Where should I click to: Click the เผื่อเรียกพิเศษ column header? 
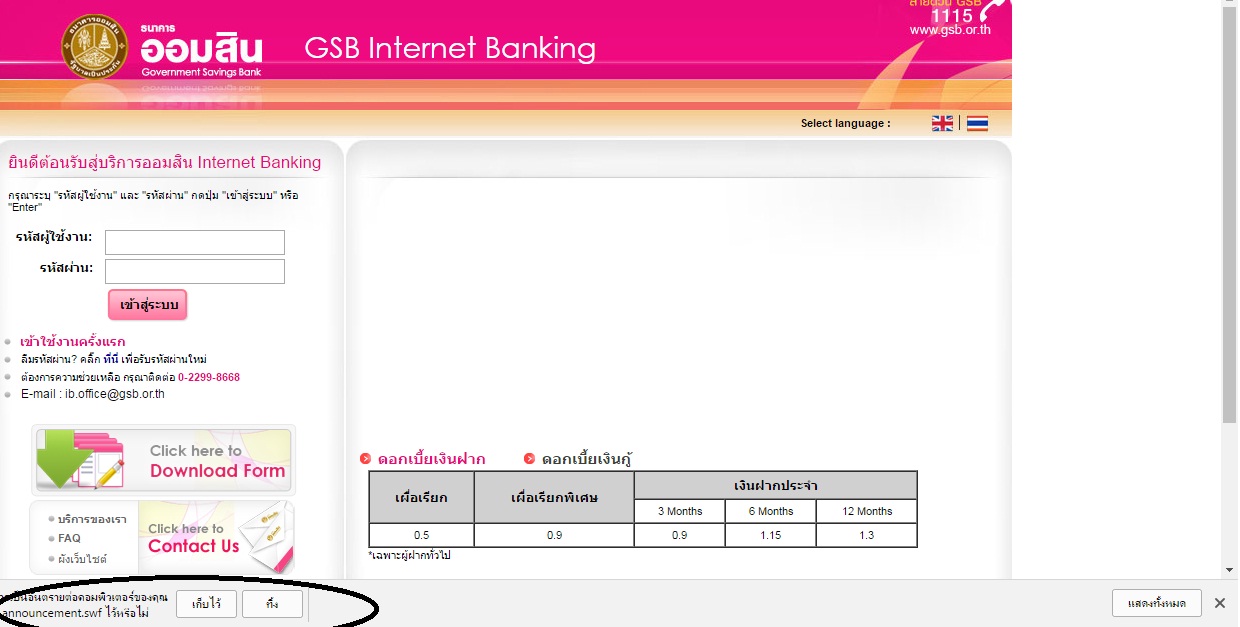click(554, 497)
